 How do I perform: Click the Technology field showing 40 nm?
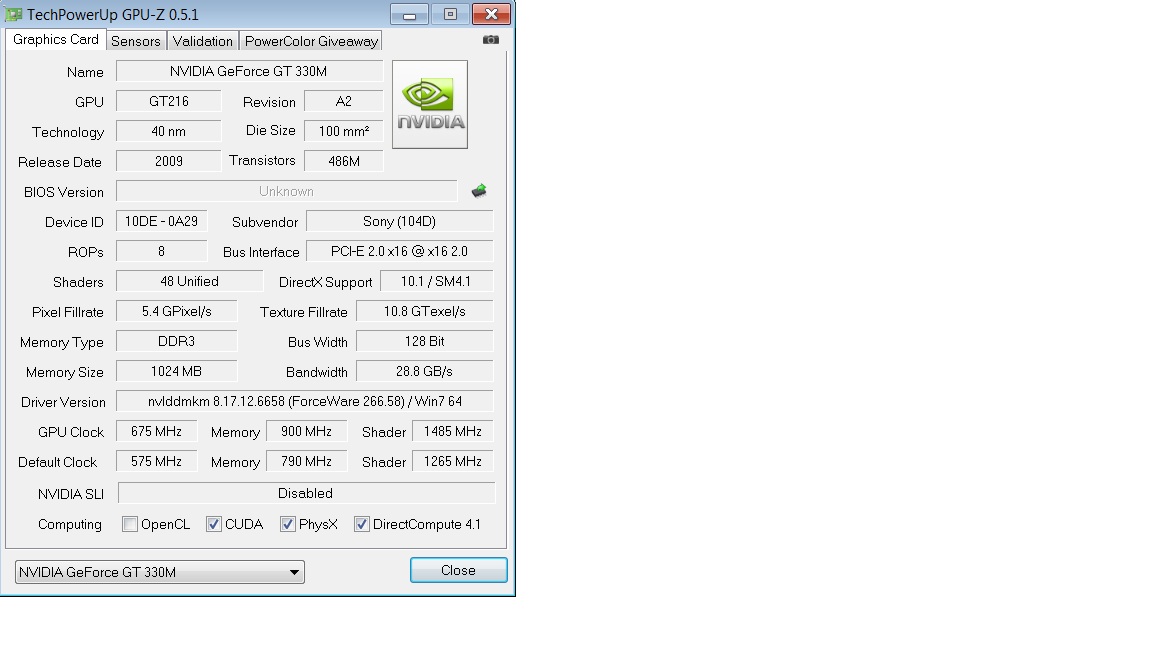point(169,132)
